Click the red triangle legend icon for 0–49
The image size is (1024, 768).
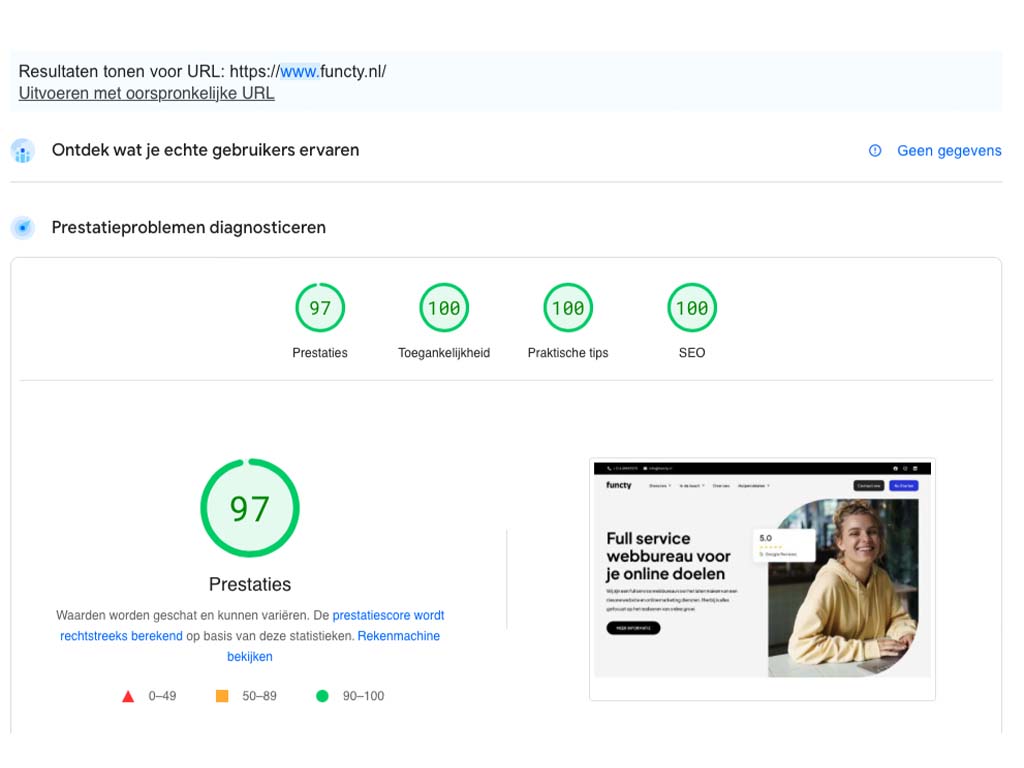(128, 696)
